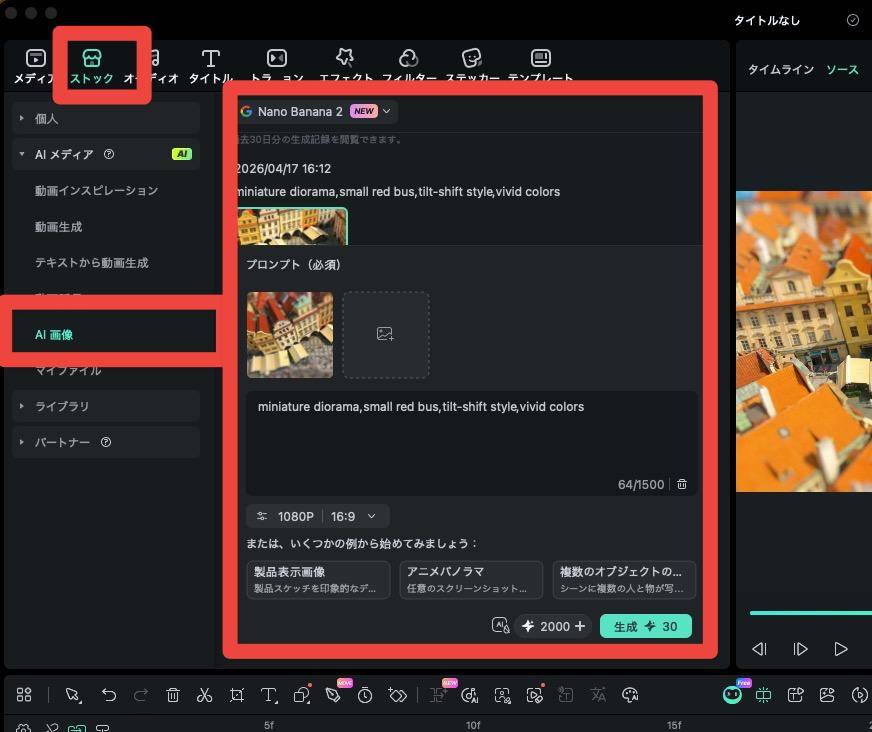Screen dimensions: 872x732
Task: Choose the 製品表示画像 example card
Action: 318,580
